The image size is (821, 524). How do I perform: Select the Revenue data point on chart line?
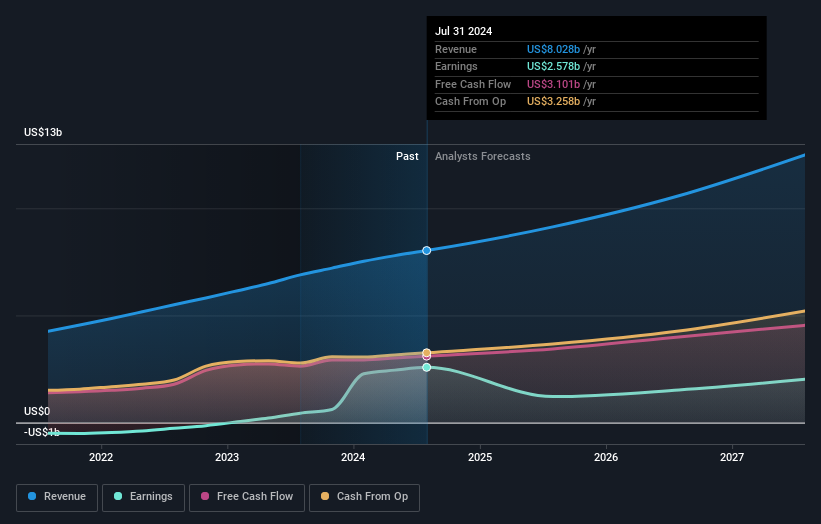(x=427, y=251)
